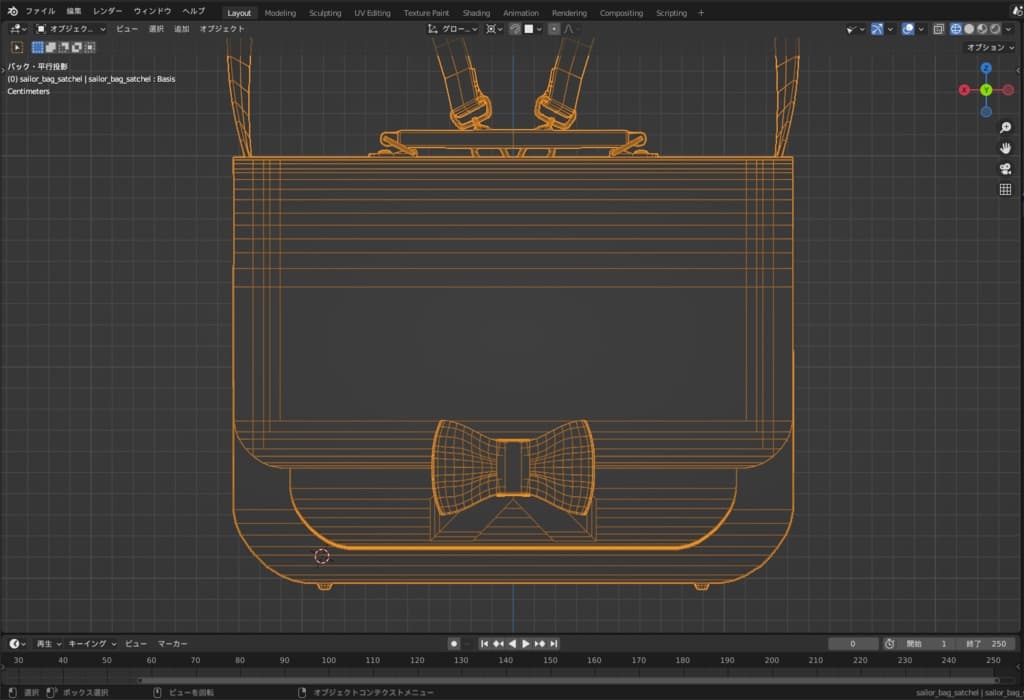Toggle snapping magnet icon
This screenshot has width=1024, height=700.
515,29
